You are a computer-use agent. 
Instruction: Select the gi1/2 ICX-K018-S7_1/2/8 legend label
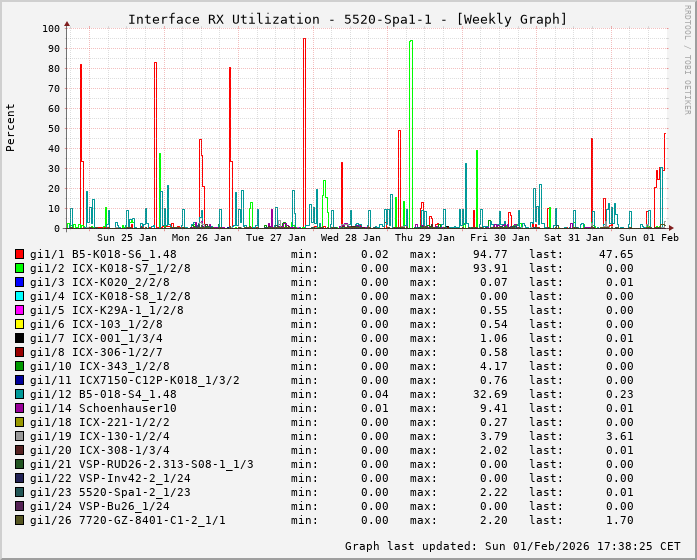click(110, 268)
